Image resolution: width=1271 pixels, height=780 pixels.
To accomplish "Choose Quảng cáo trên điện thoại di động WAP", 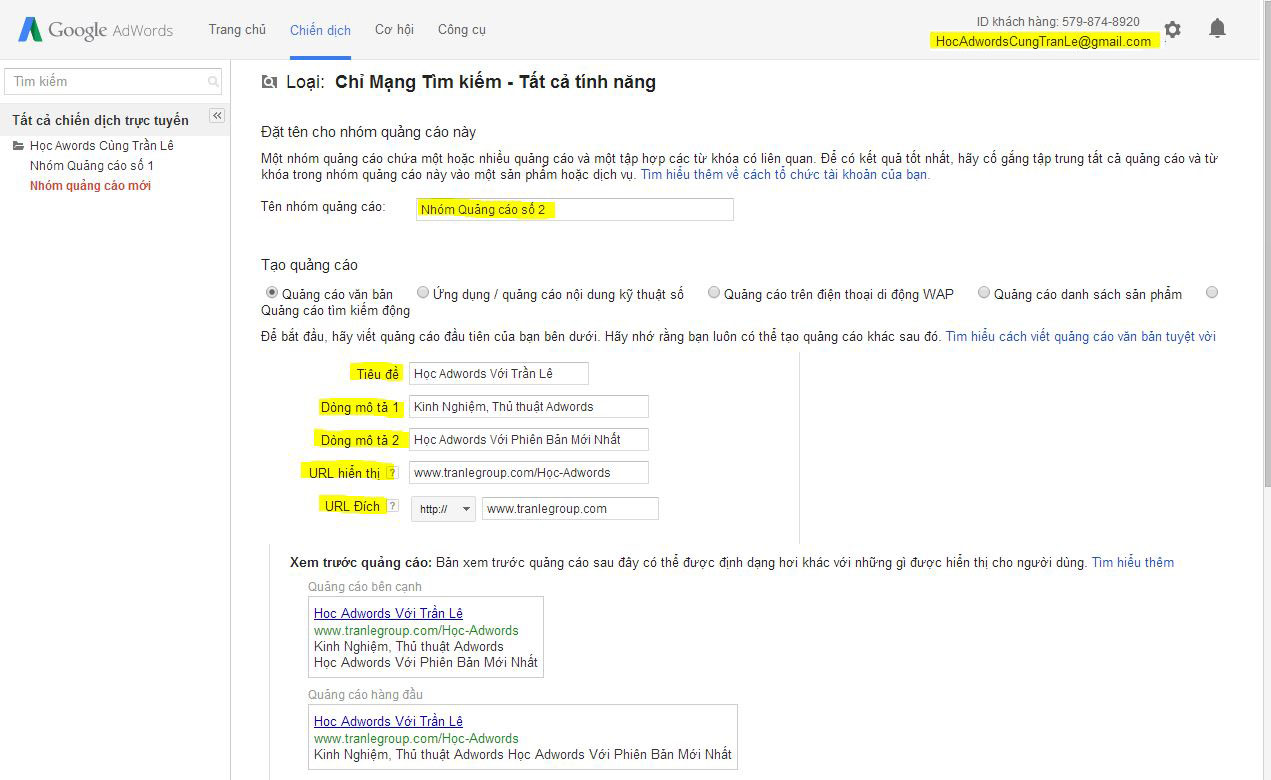I will [x=714, y=291].
